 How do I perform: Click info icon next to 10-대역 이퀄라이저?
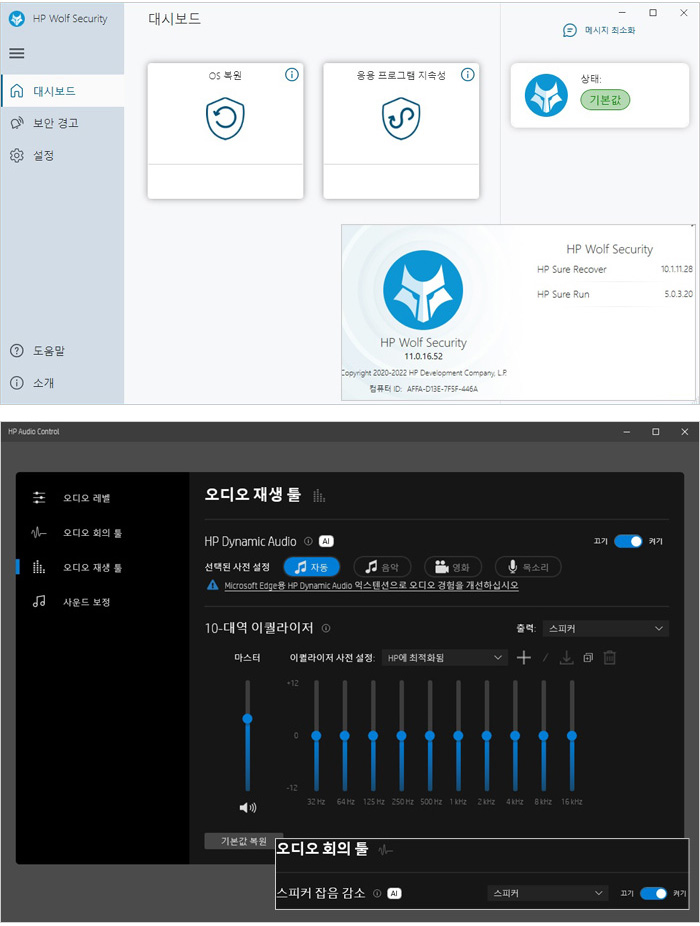click(325, 628)
